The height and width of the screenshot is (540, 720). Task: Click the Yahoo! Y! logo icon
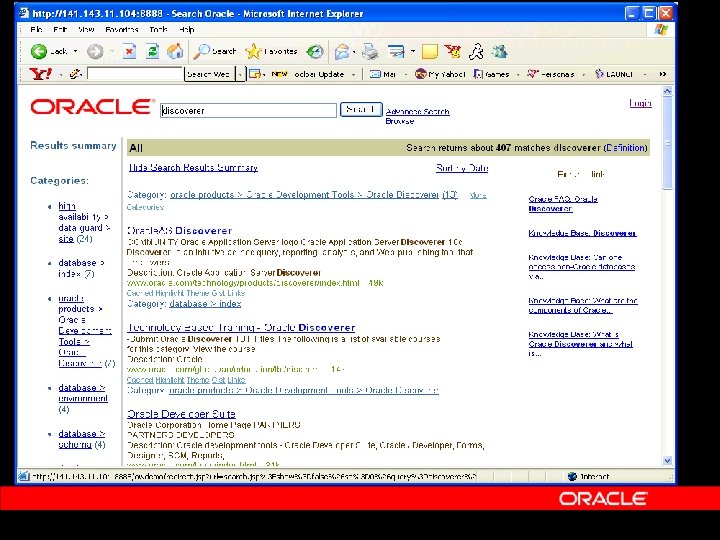pos(40,74)
